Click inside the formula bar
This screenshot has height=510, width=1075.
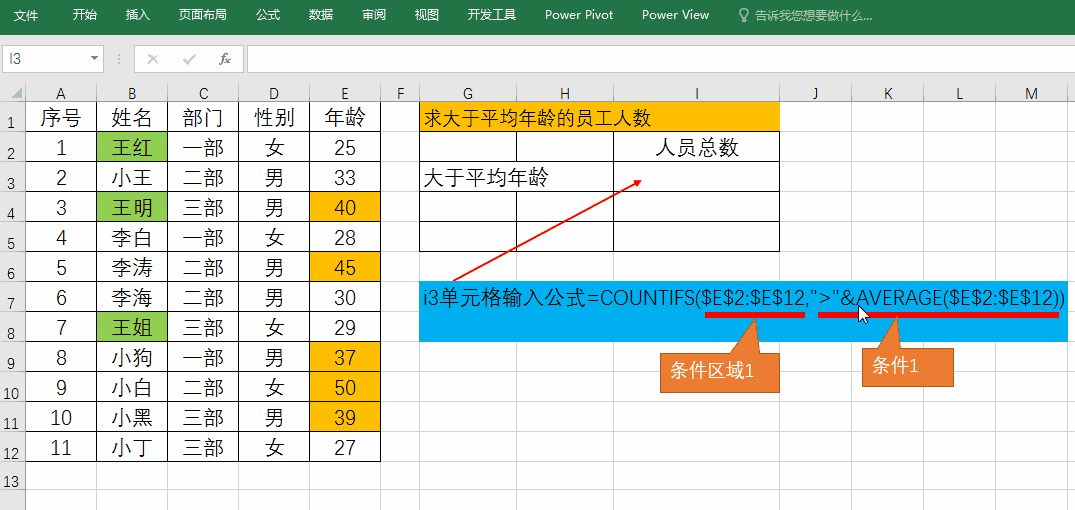click(660, 59)
